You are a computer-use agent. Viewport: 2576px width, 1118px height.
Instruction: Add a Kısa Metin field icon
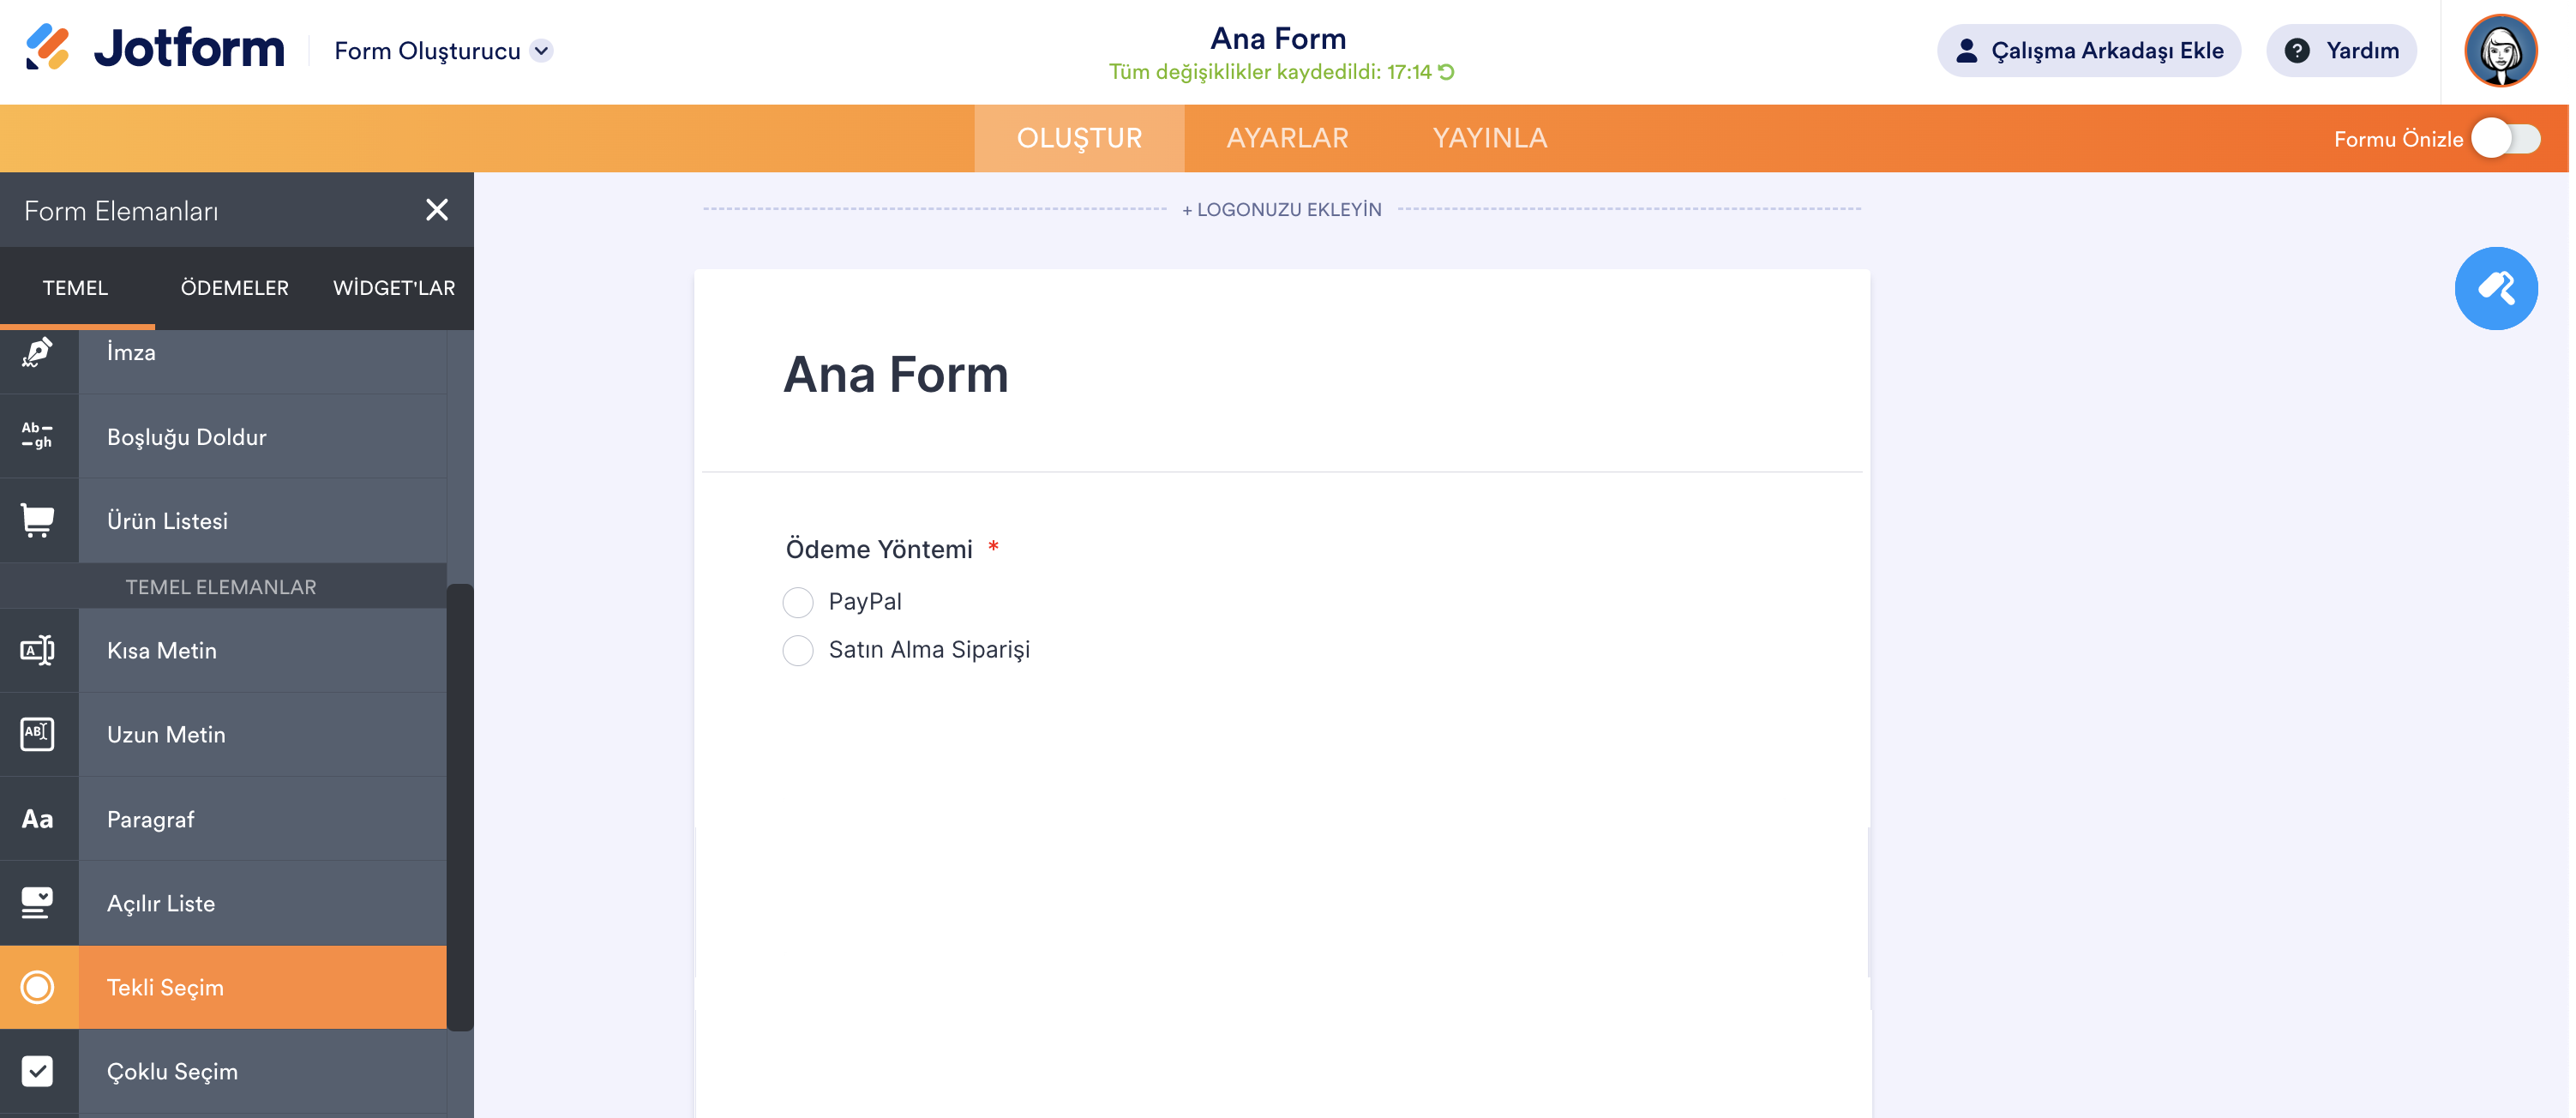(38, 651)
